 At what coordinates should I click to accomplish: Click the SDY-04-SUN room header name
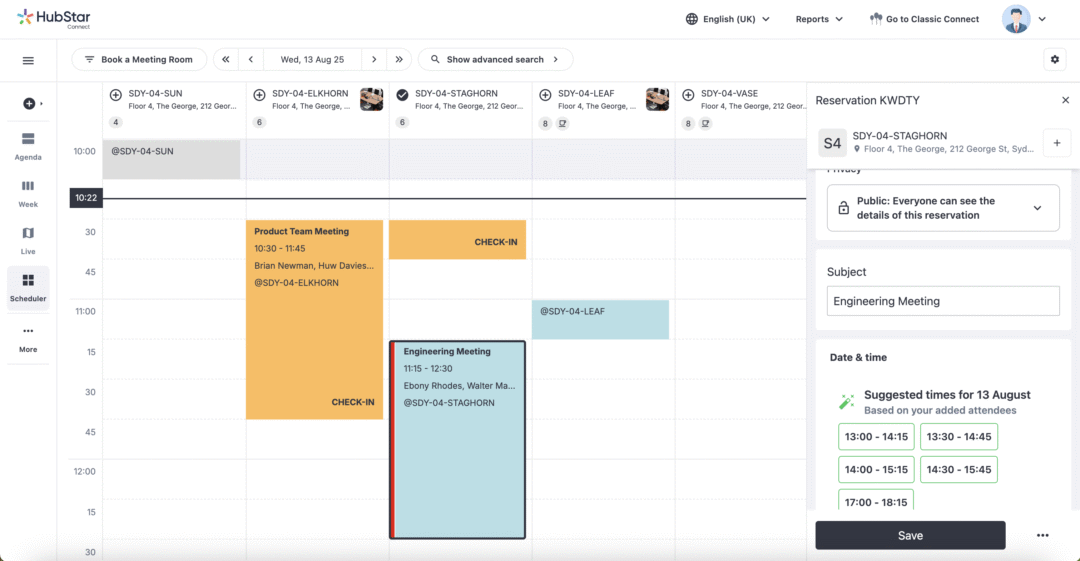156,93
